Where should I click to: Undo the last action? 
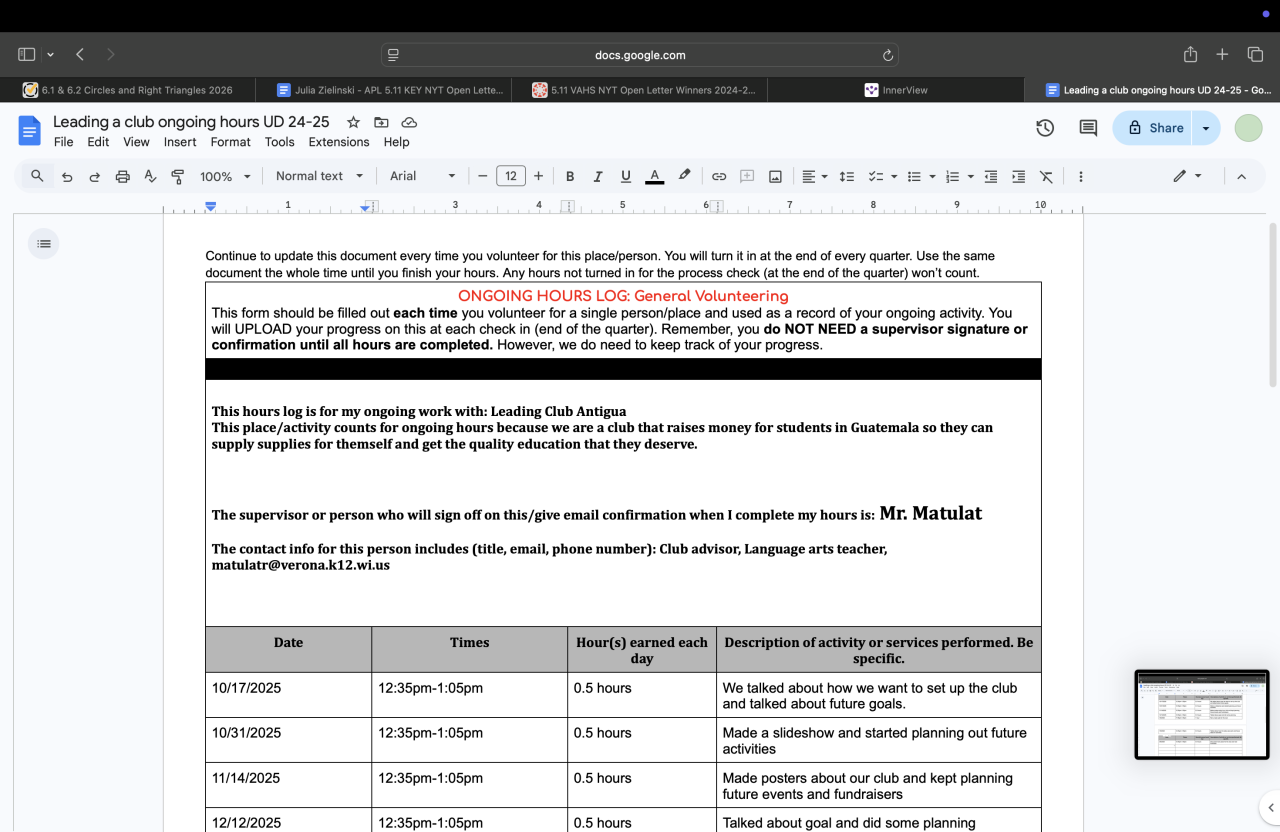point(67,176)
